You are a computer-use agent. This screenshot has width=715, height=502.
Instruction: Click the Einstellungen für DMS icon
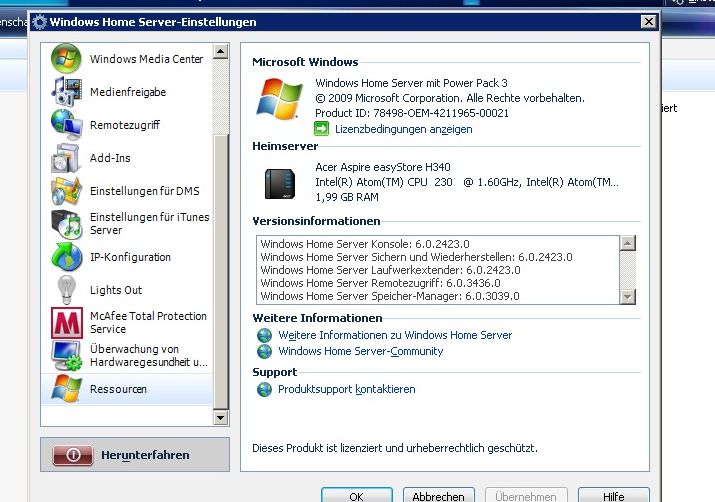point(66,191)
